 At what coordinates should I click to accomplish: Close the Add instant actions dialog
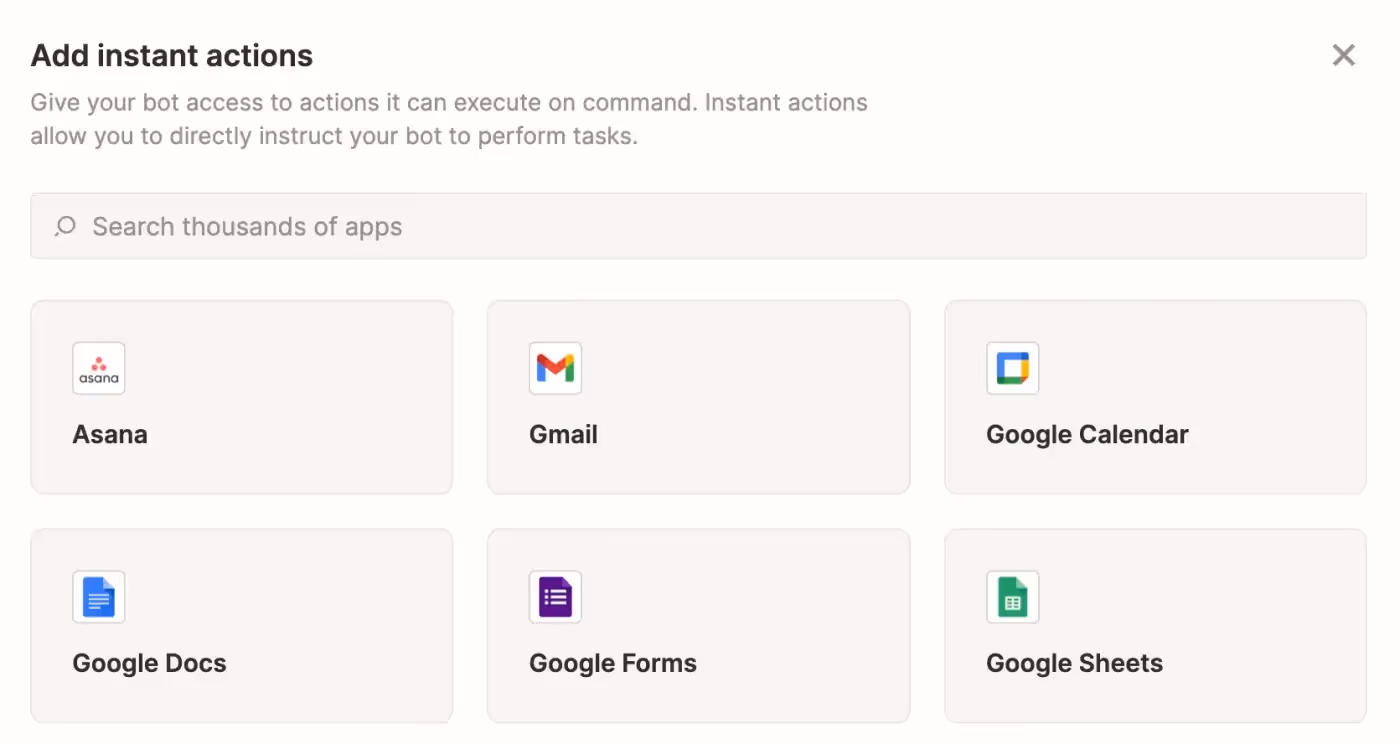[1343, 55]
